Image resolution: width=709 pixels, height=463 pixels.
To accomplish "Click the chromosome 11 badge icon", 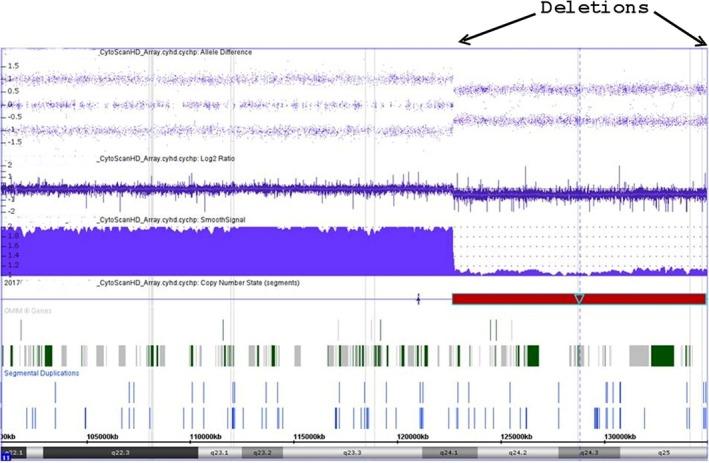I will [x=6, y=458].
